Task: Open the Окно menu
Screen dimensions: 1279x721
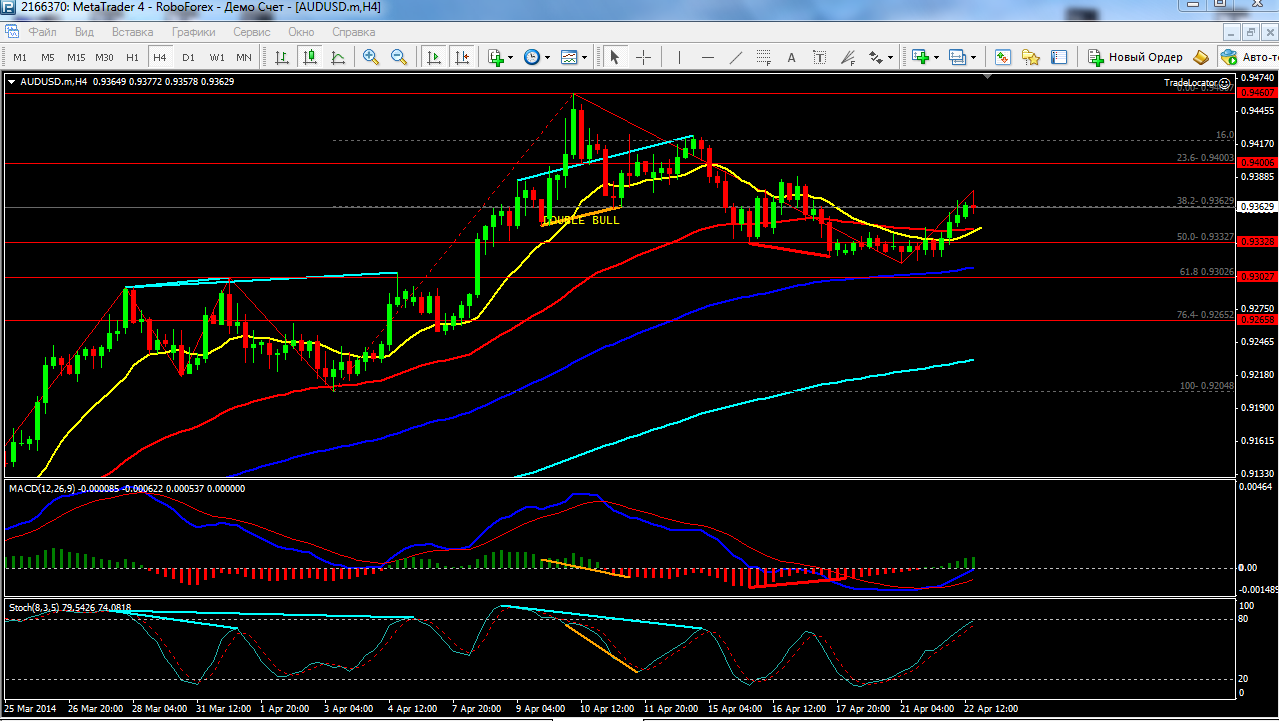Action: click(x=301, y=32)
